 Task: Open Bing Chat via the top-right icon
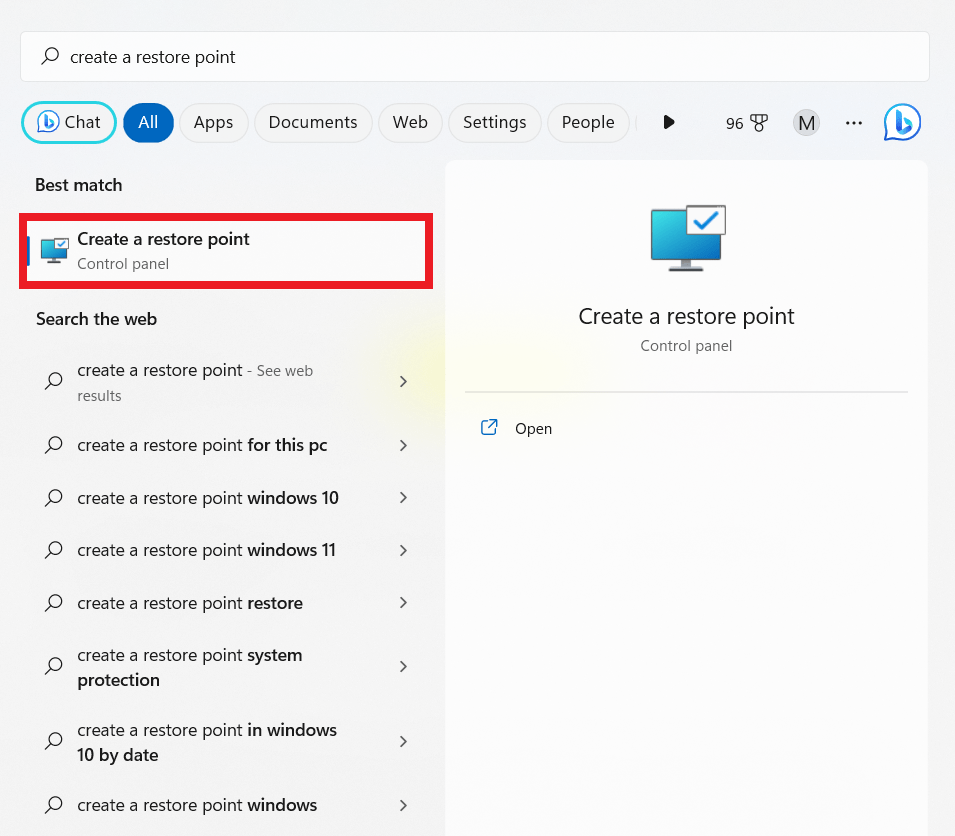[x=901, y=122]
